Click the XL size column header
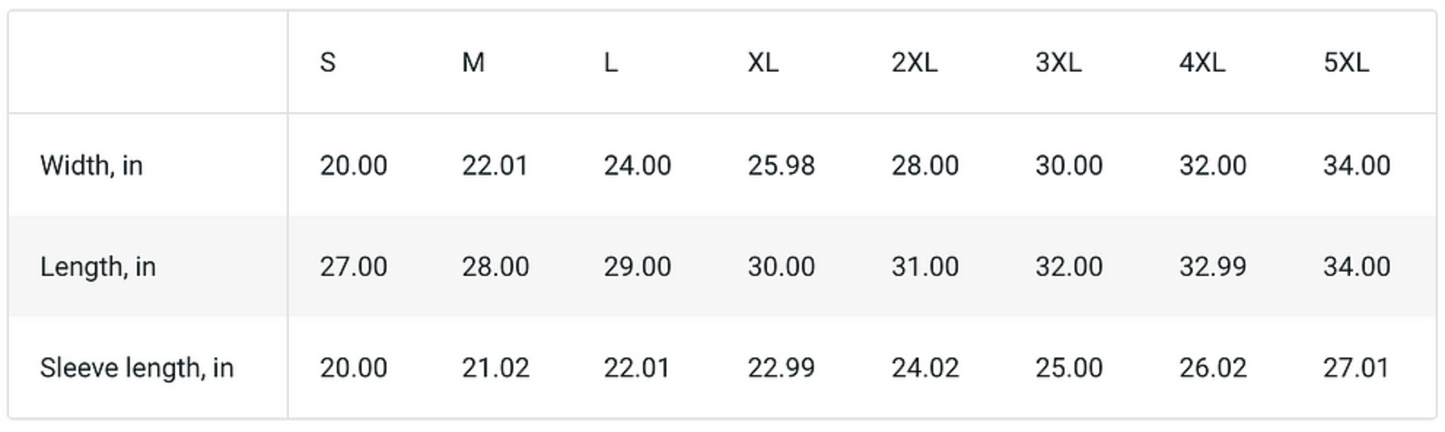 pos(763,63)
